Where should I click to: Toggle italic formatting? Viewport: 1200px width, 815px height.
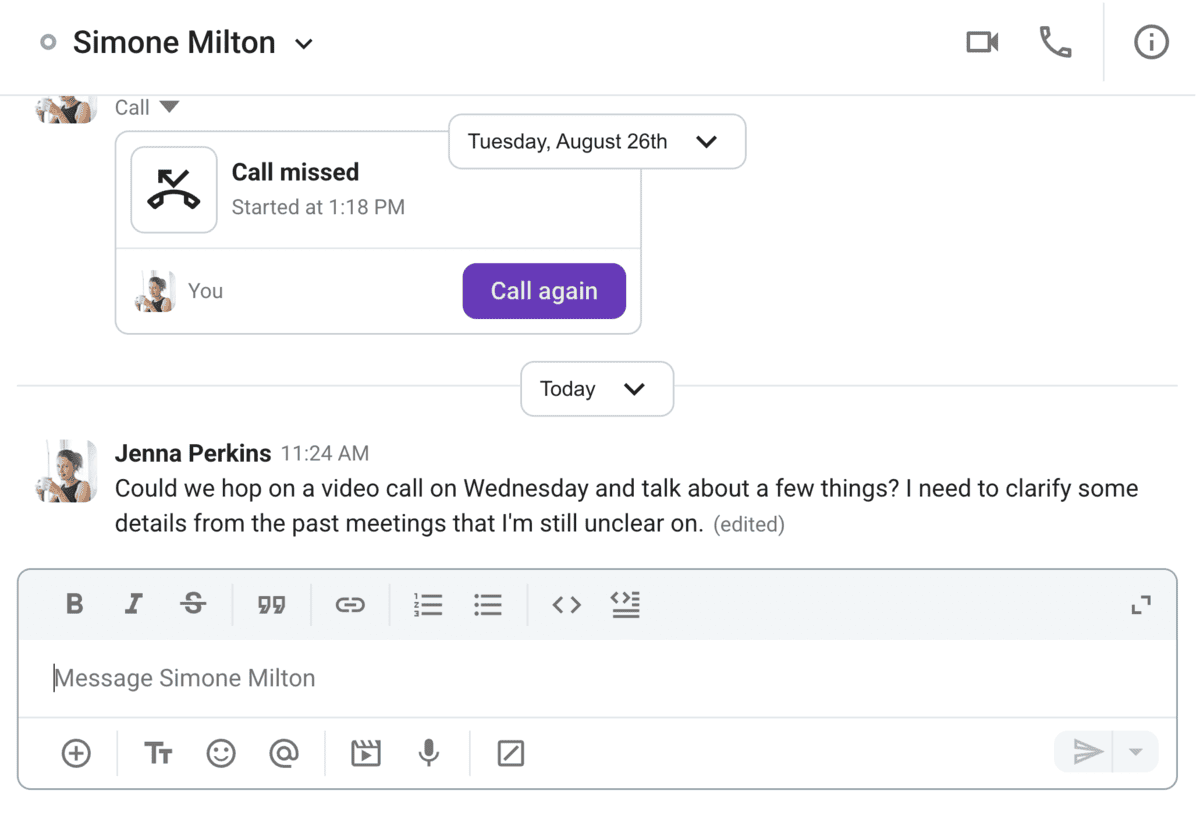[x=133, y=604]
